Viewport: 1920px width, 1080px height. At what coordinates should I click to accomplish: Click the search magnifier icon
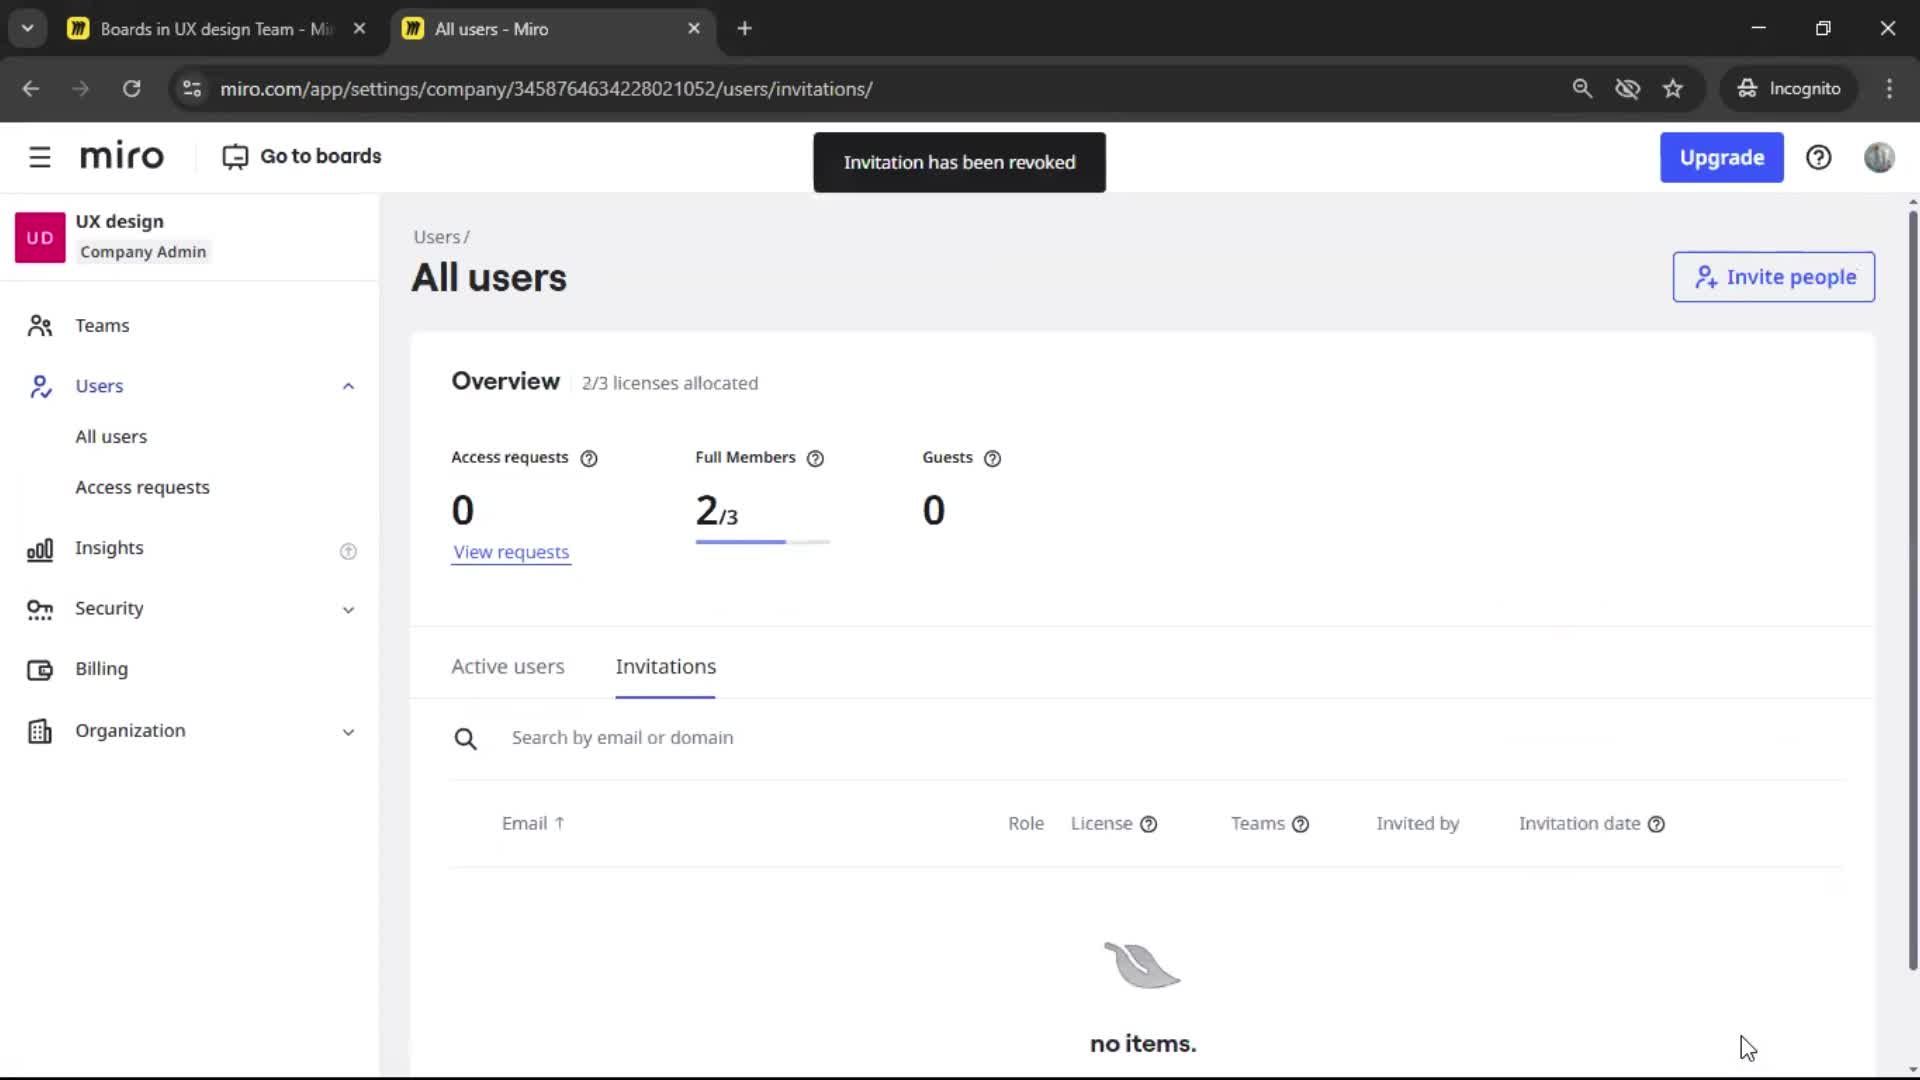pos(465,739)
